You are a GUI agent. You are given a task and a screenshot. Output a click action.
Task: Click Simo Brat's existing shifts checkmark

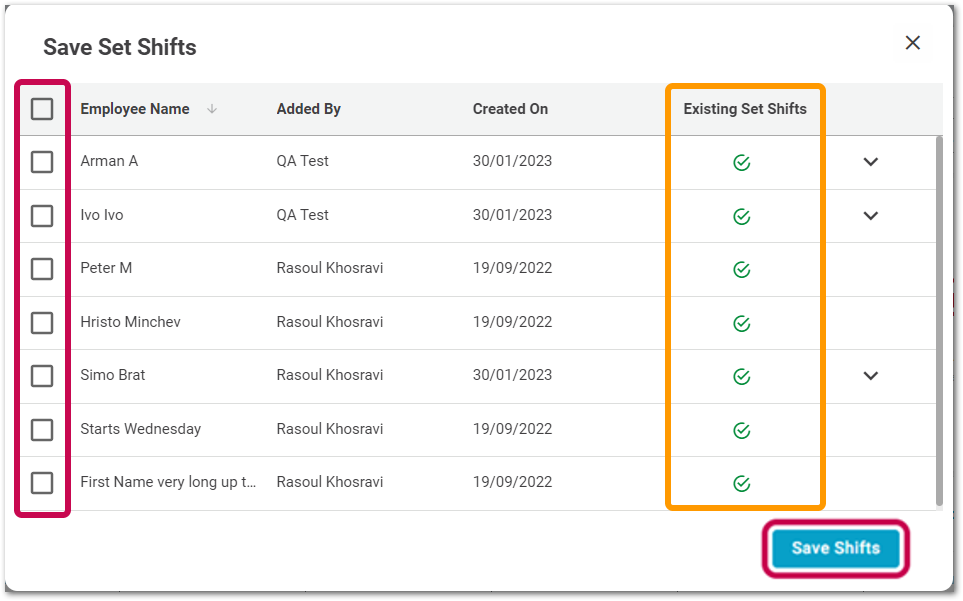coord(741,376)
